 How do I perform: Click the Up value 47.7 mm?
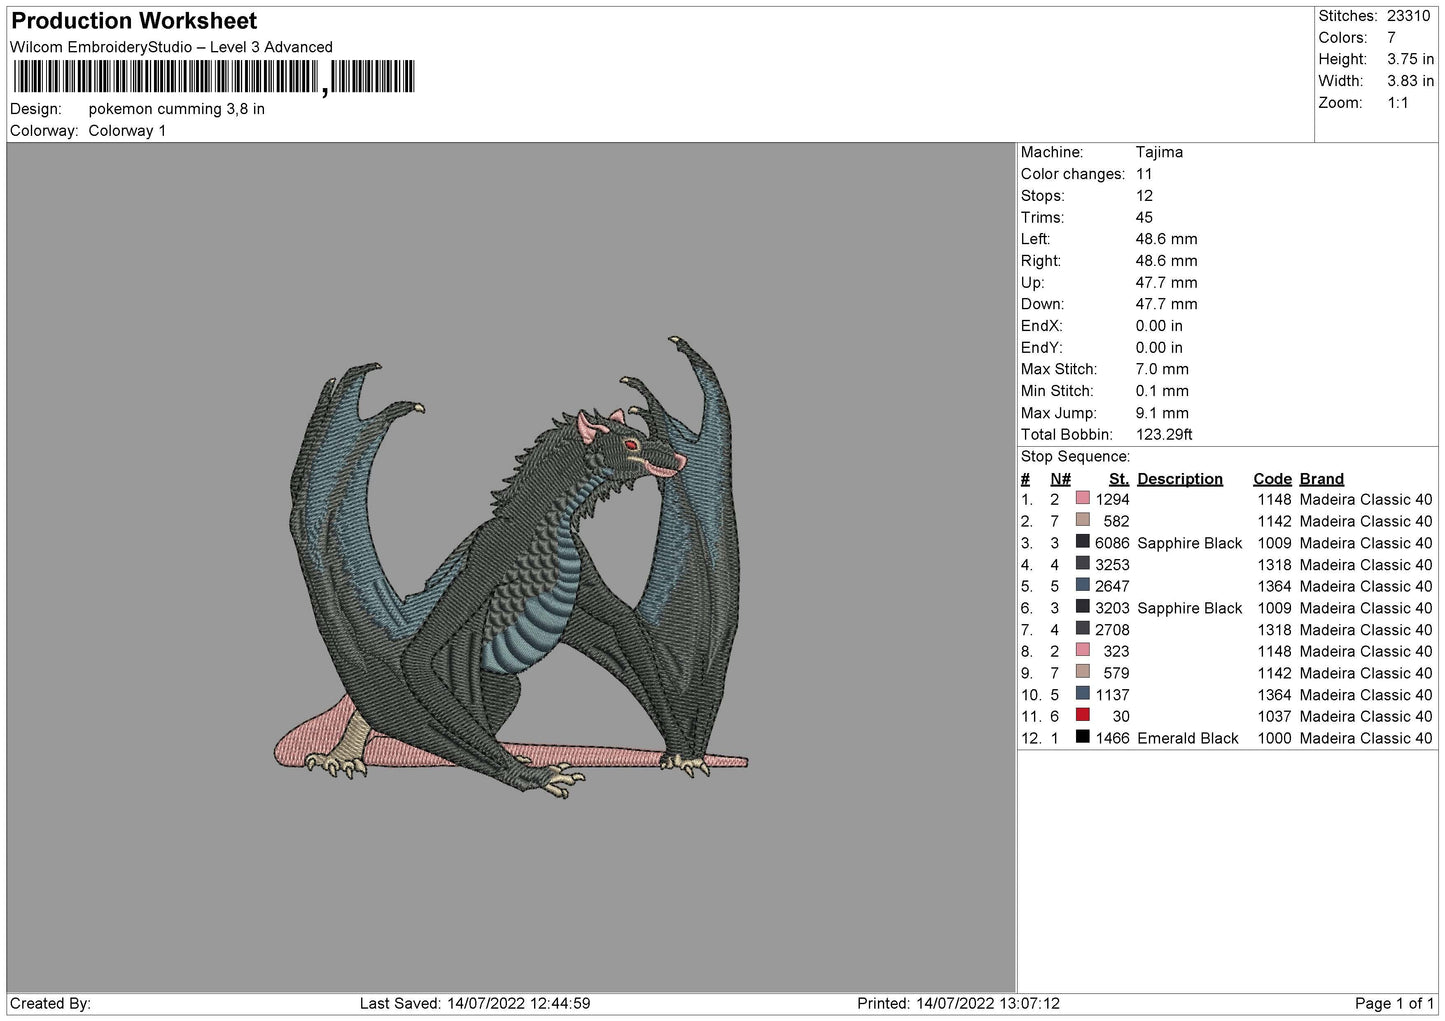point(1166,282)
